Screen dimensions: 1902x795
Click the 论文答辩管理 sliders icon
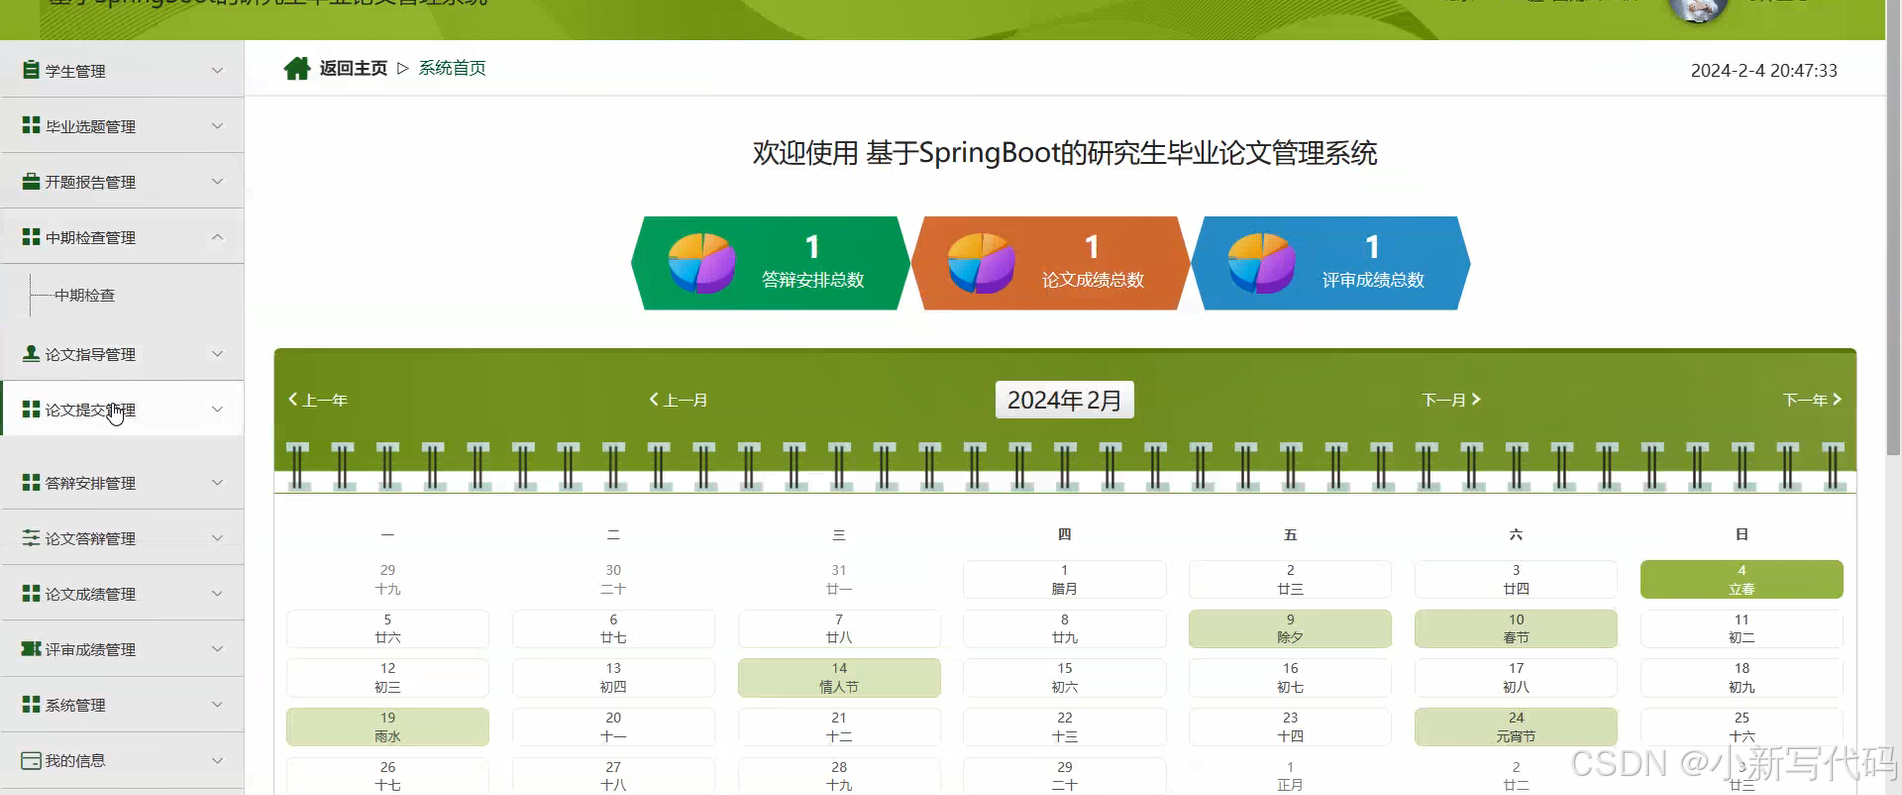pos(31,537)
